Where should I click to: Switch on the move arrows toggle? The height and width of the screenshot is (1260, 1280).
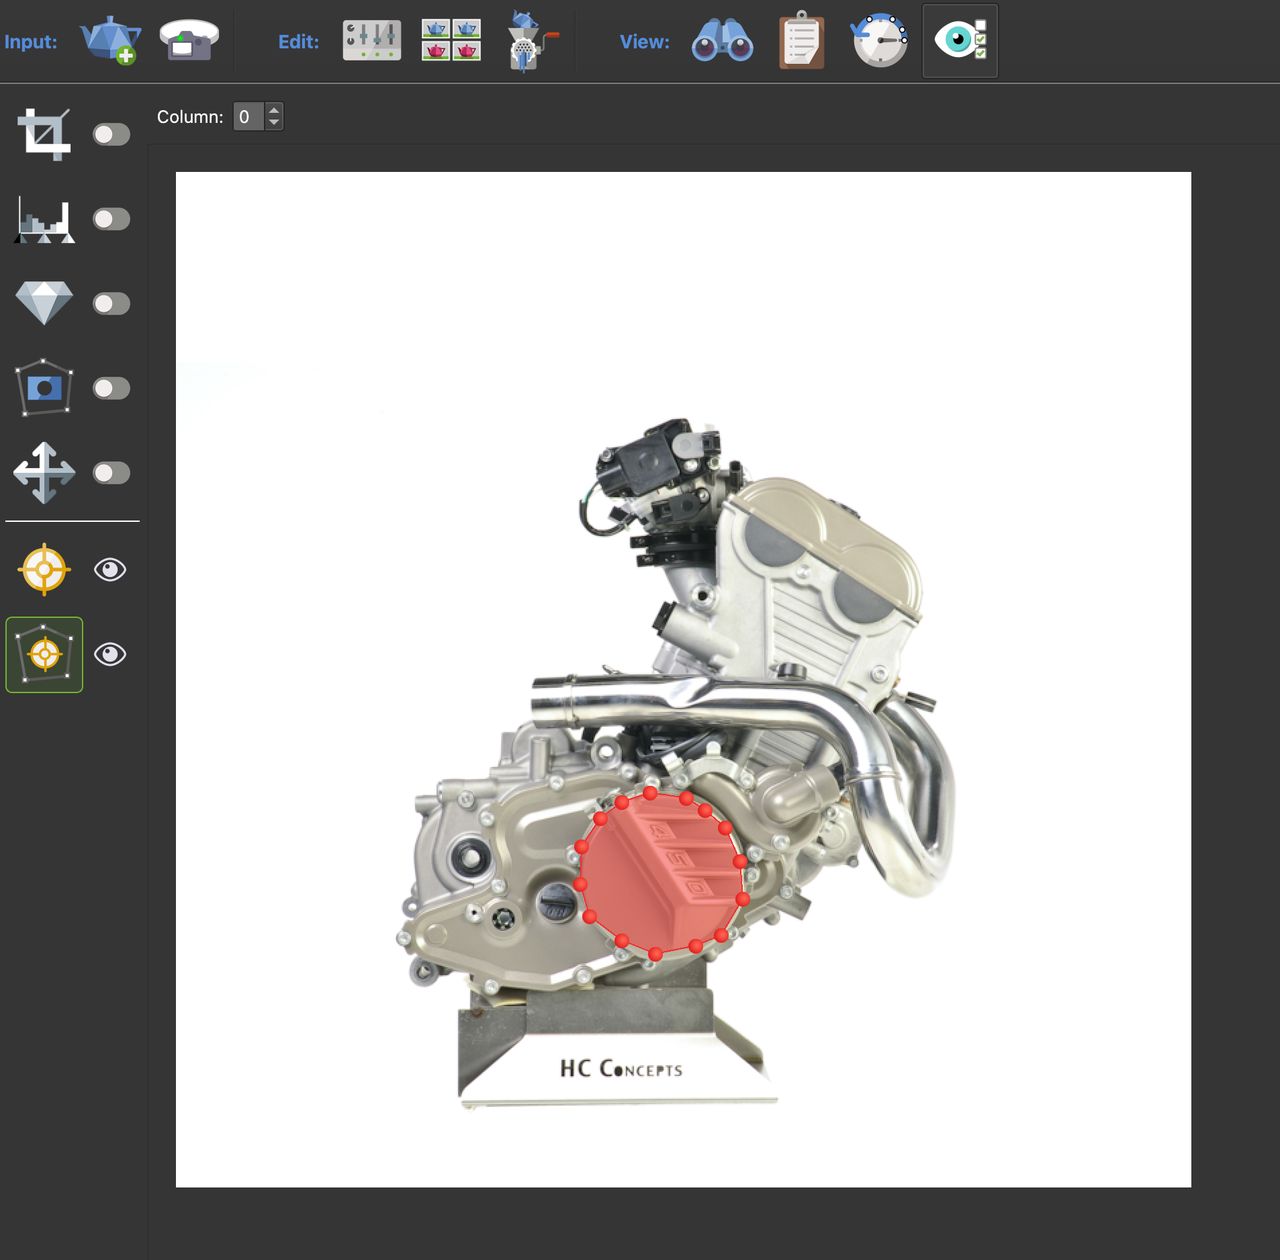point(111,472)
